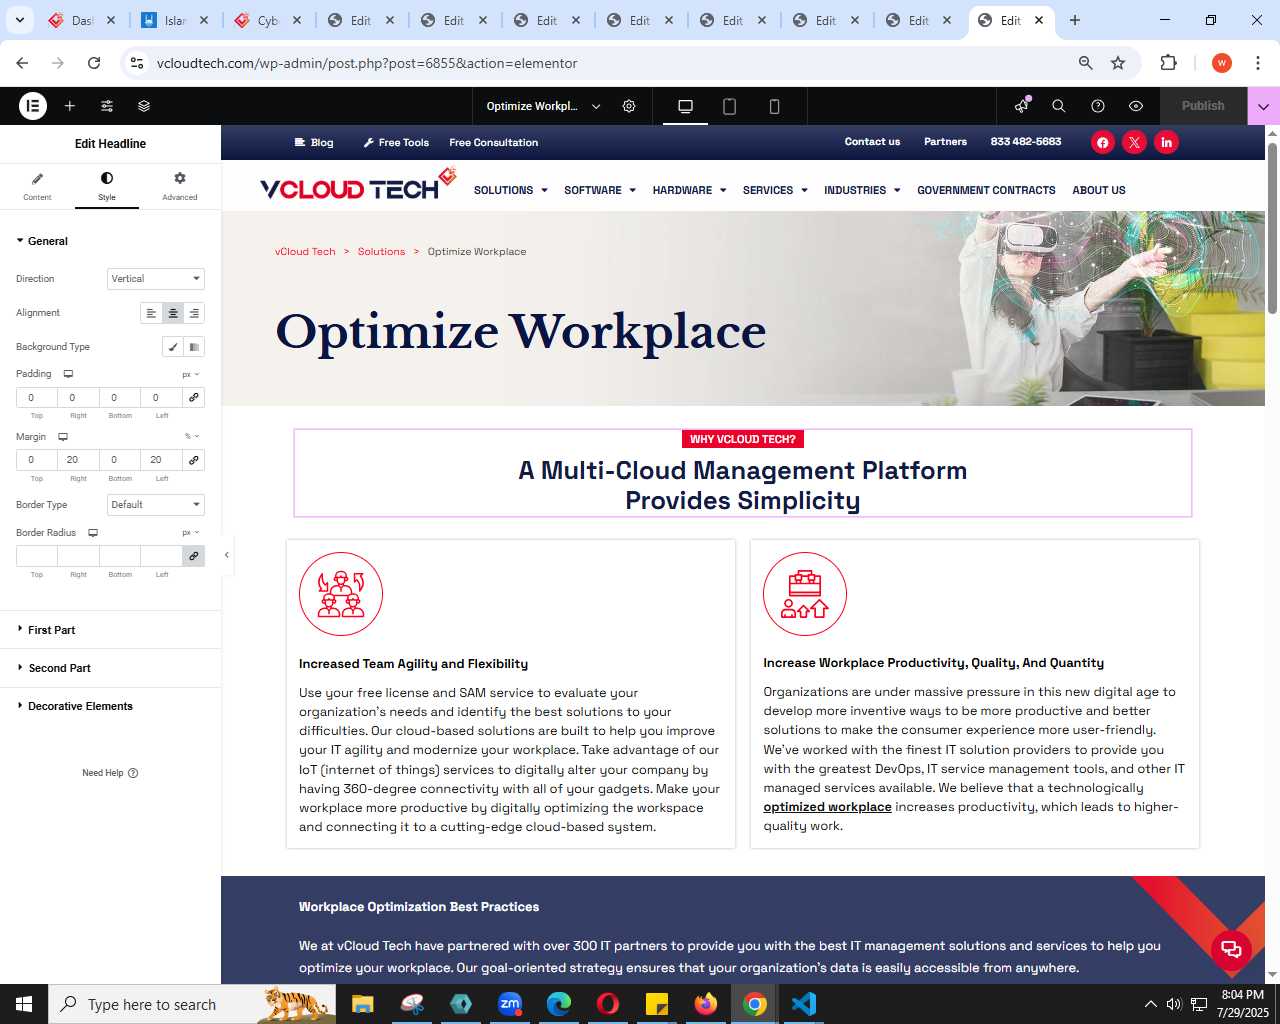Image resolution: width=1280 pixels, height=1024 pixels.
Task: Switch to tablet responsive view
Action: (730, 106)
